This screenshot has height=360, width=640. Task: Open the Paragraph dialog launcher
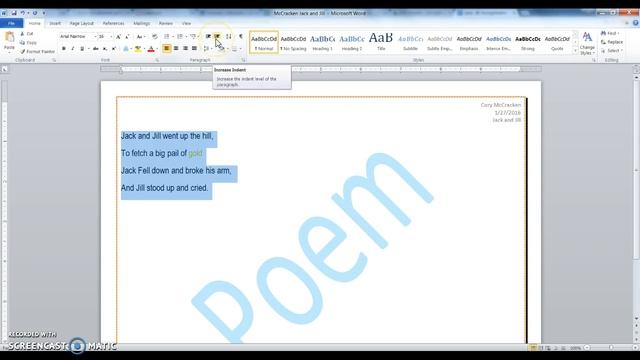[x=243, y=60]
